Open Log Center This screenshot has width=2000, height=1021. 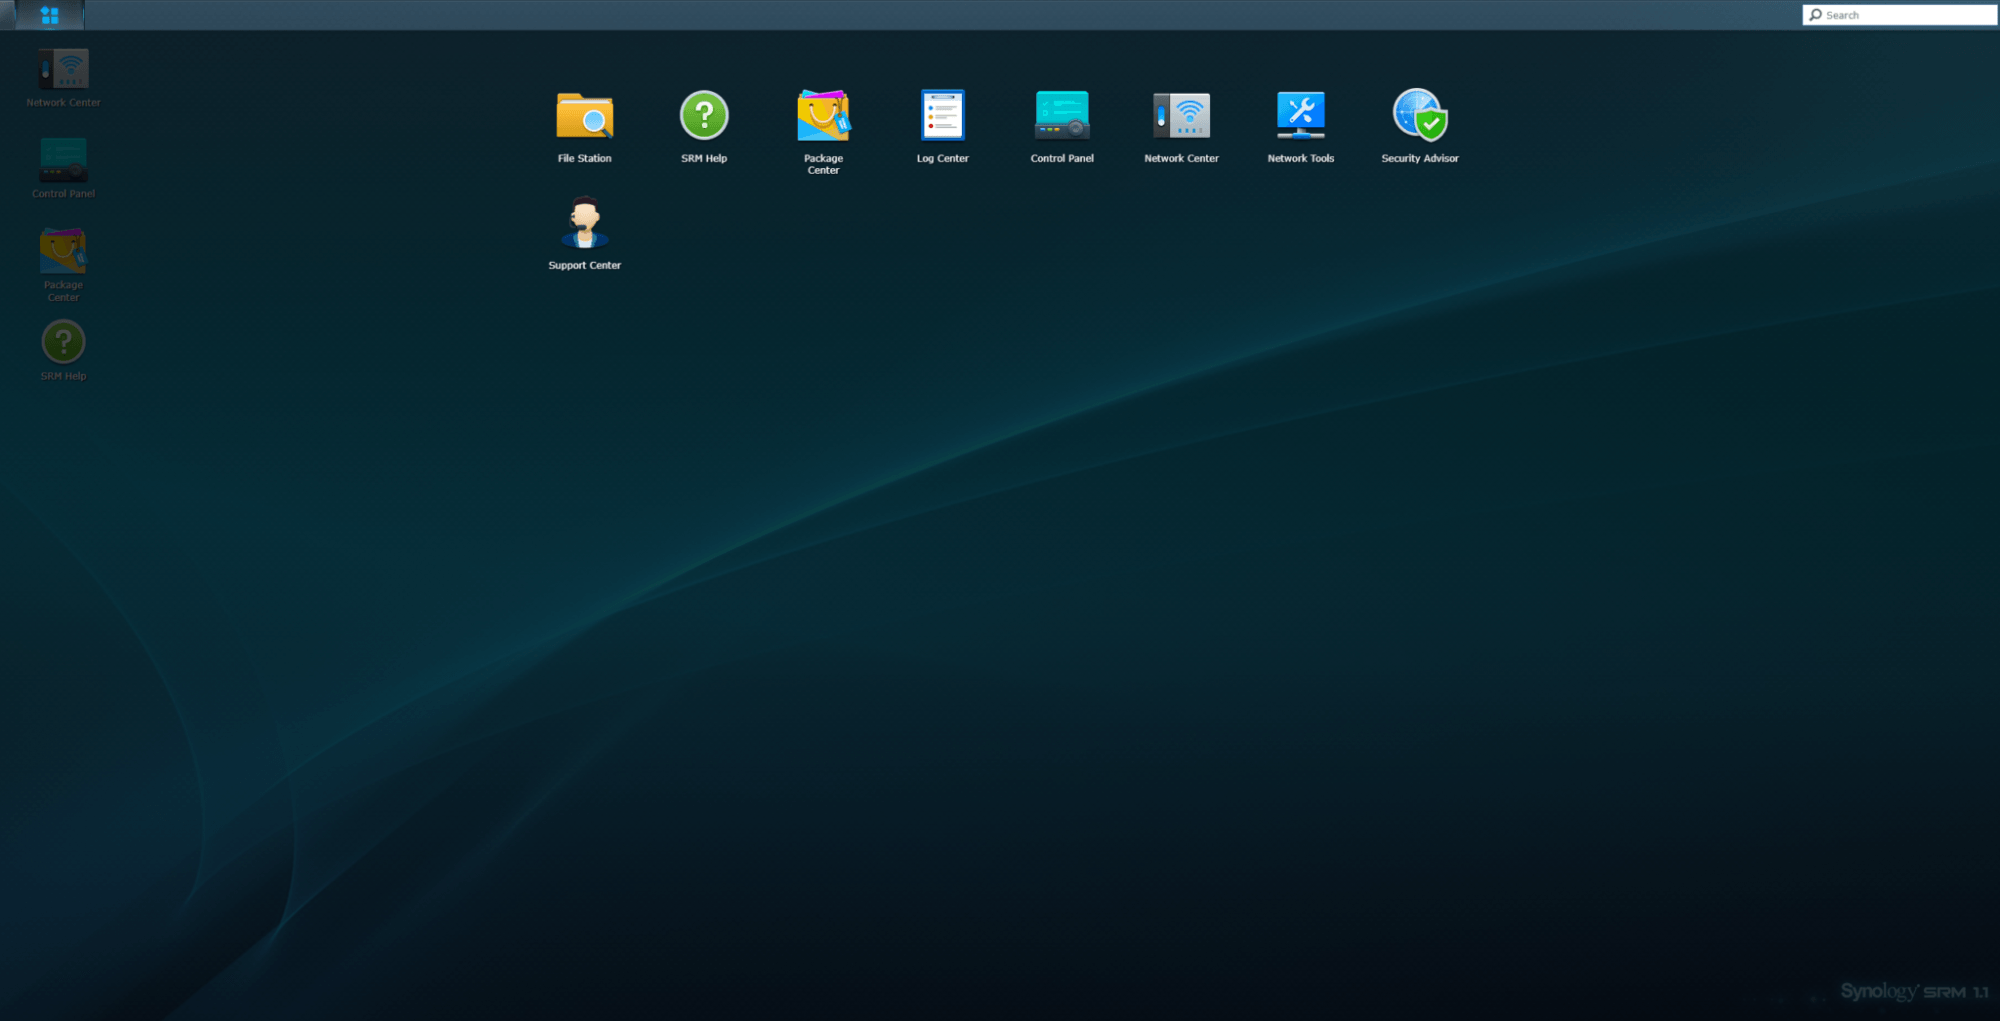tap(942, 116)
